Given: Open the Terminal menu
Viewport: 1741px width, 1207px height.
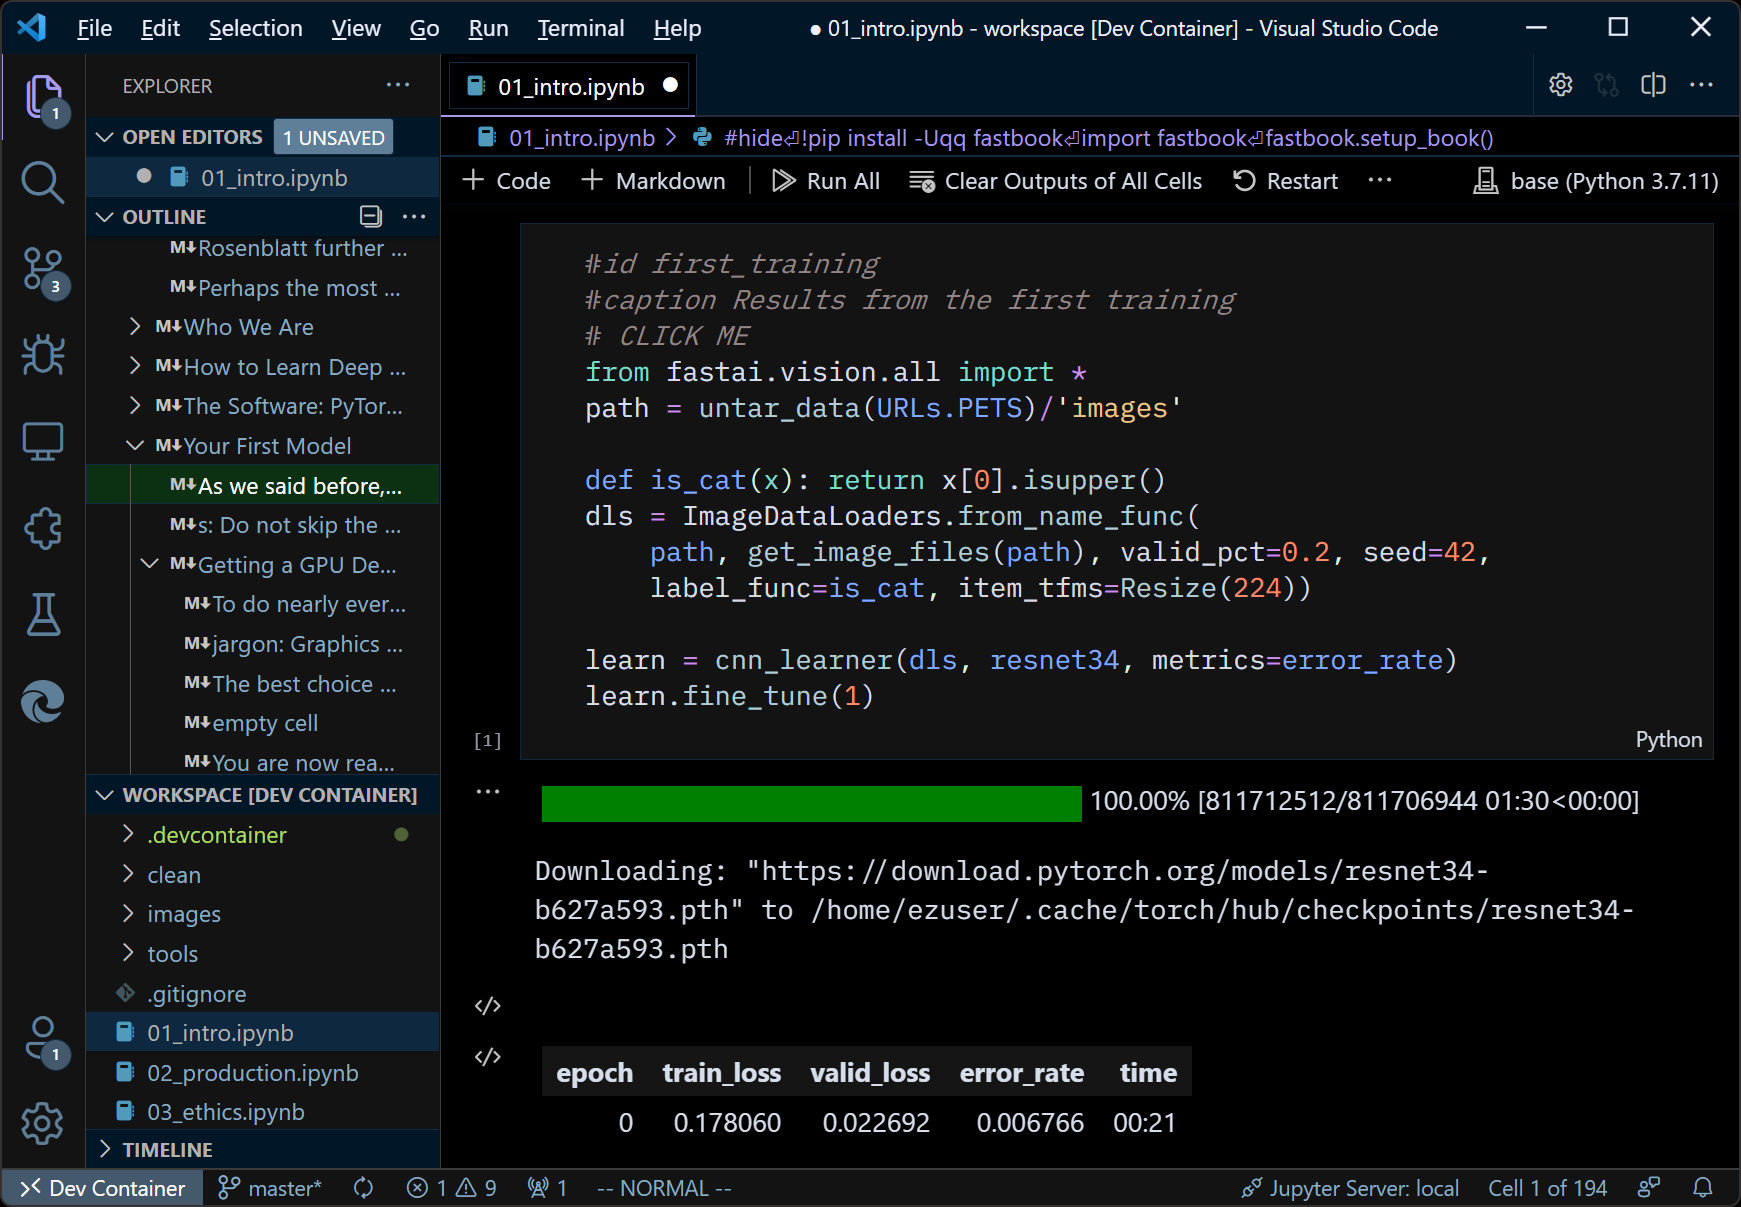Looking at the screenshot, I should point(580,28).
